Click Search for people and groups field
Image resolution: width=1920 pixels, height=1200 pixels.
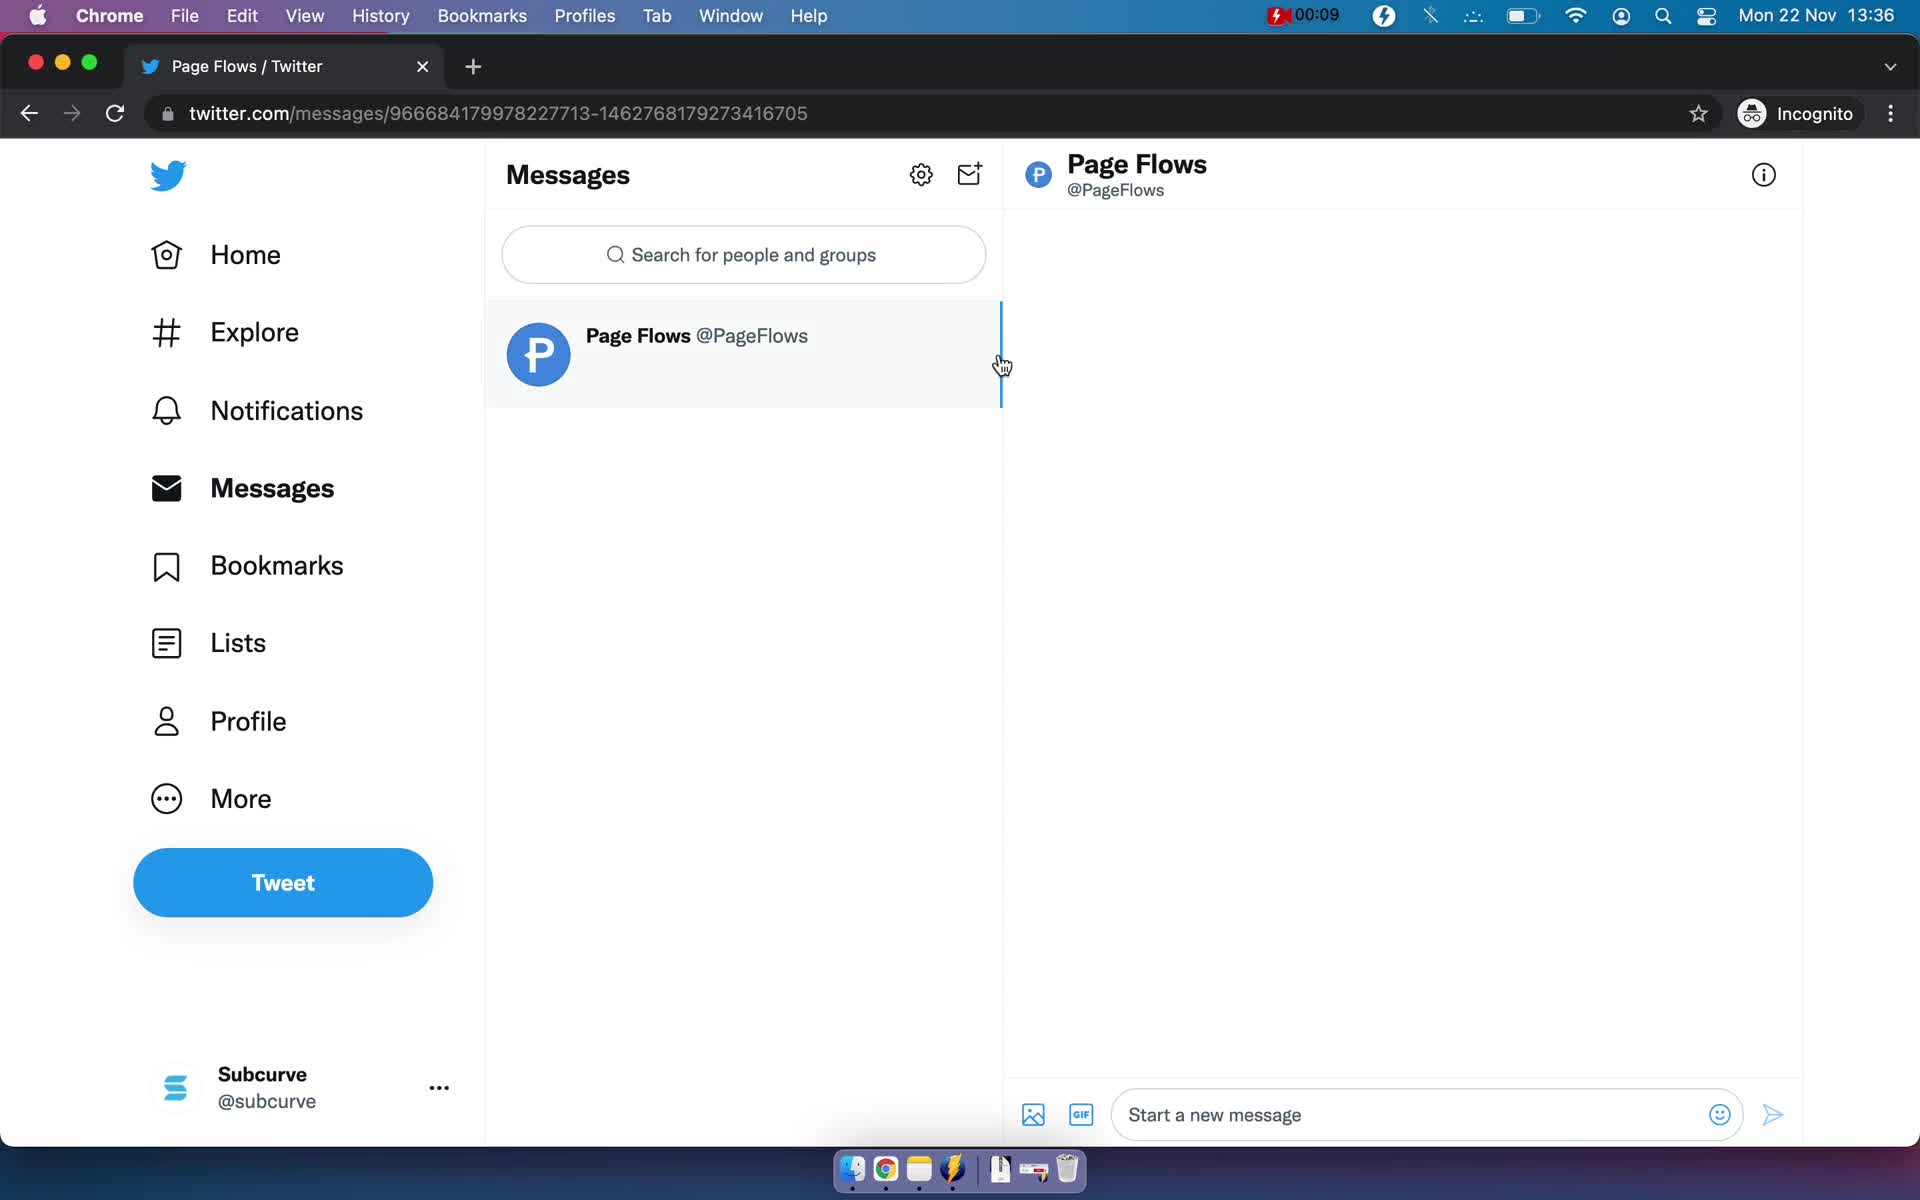(743, 255)
